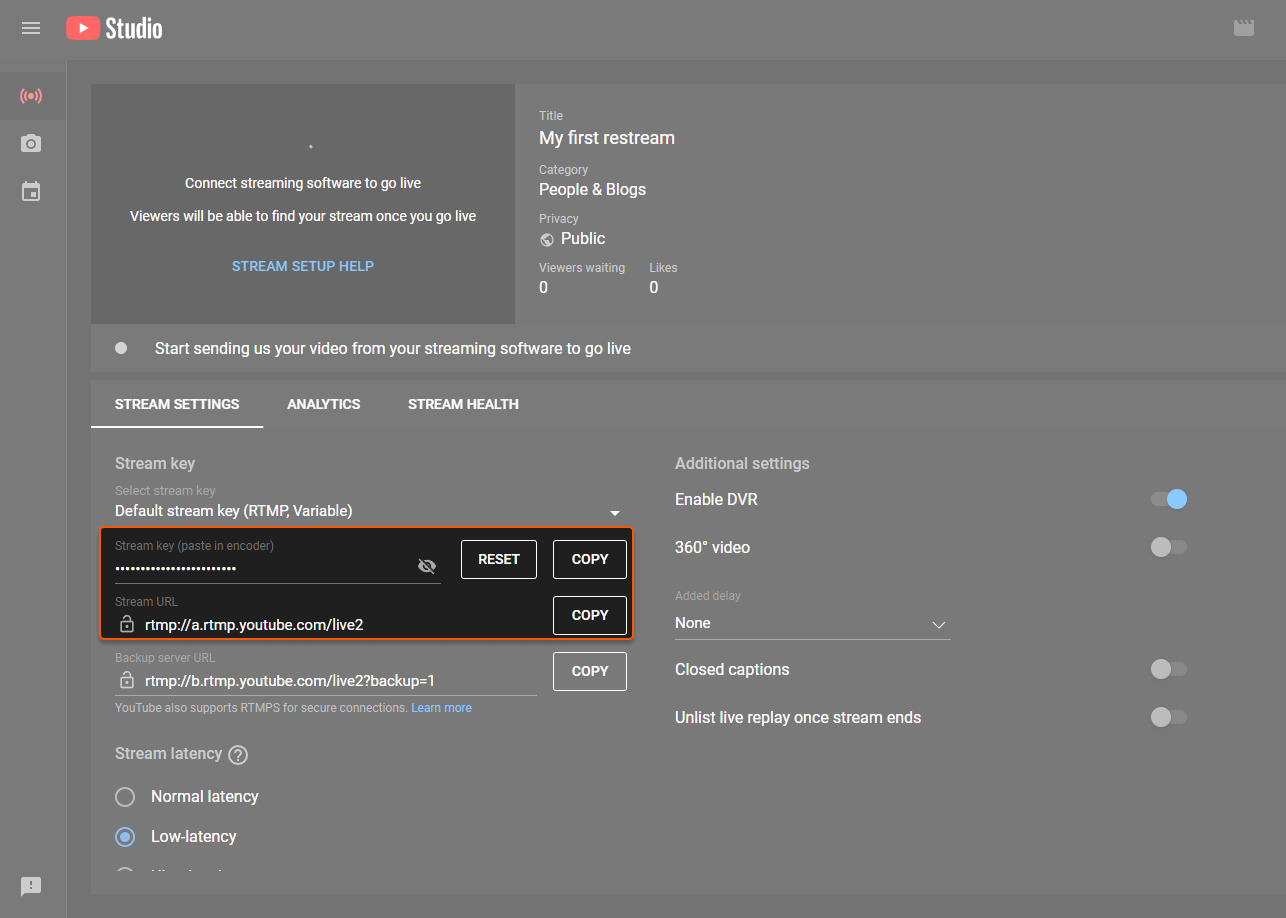Click the clapperboard icon in the top bar
The width and height of the screenshot is (1286, 918).
pyautogui.click(x=1244, y=28)
